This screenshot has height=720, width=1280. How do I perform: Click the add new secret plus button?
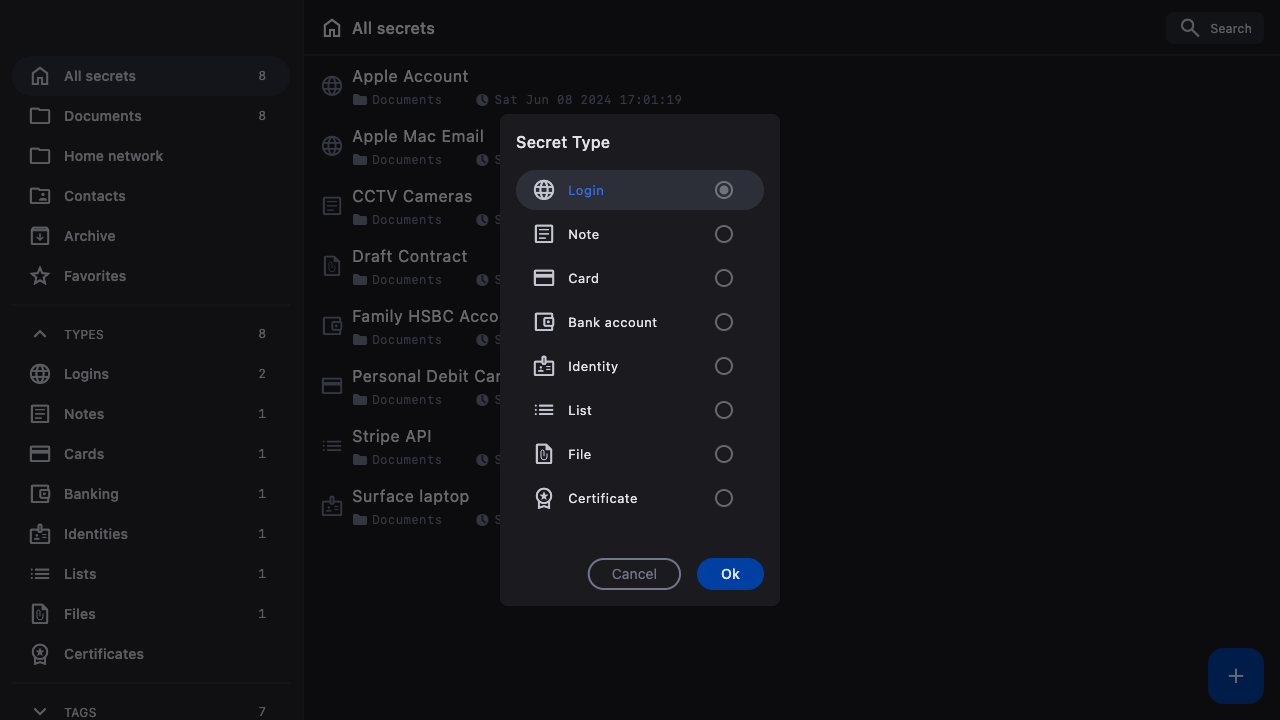[1236, 676]
